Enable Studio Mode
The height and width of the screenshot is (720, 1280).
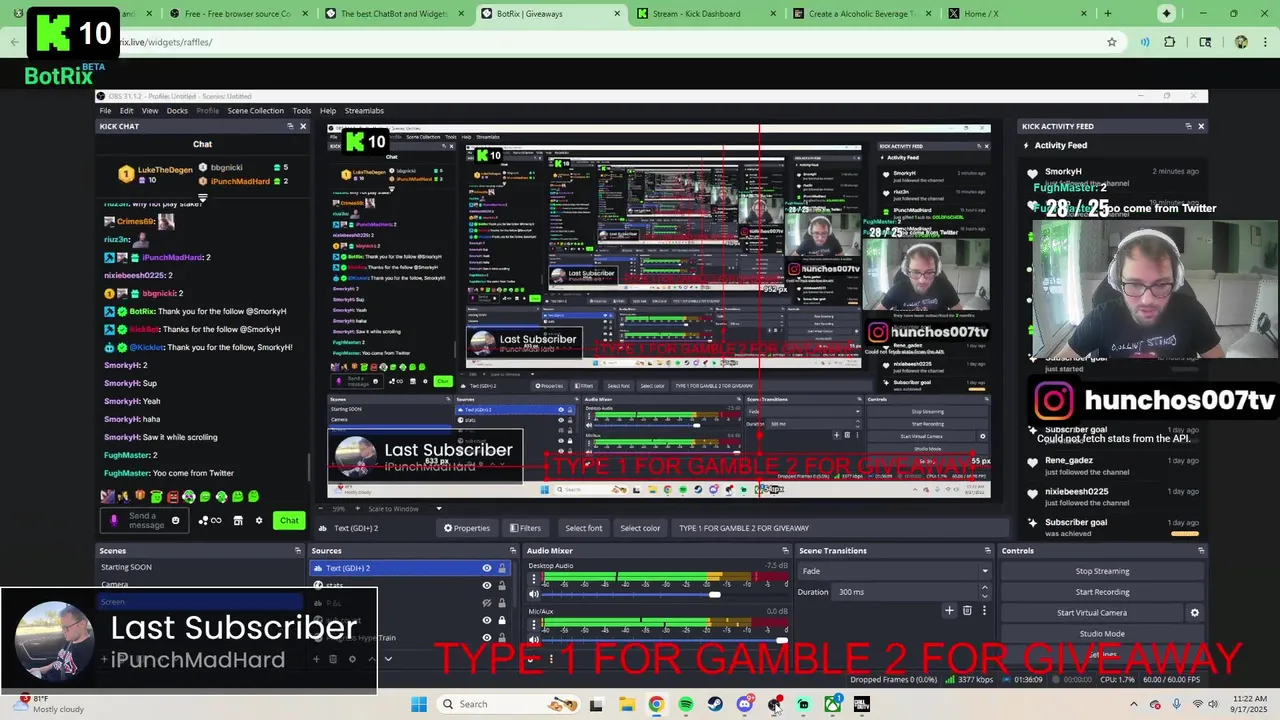1102,634
